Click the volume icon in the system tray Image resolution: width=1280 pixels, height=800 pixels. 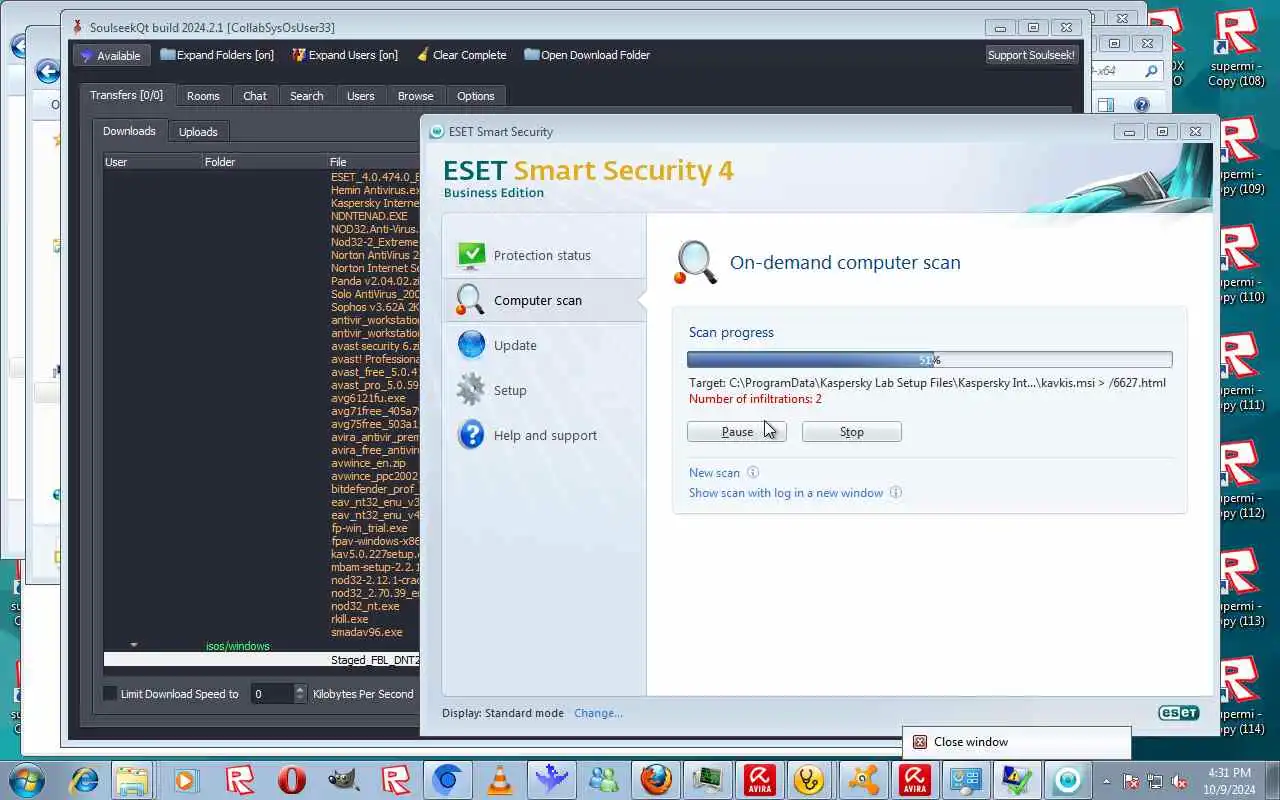pyautogui.click(x=1180, y=780)
